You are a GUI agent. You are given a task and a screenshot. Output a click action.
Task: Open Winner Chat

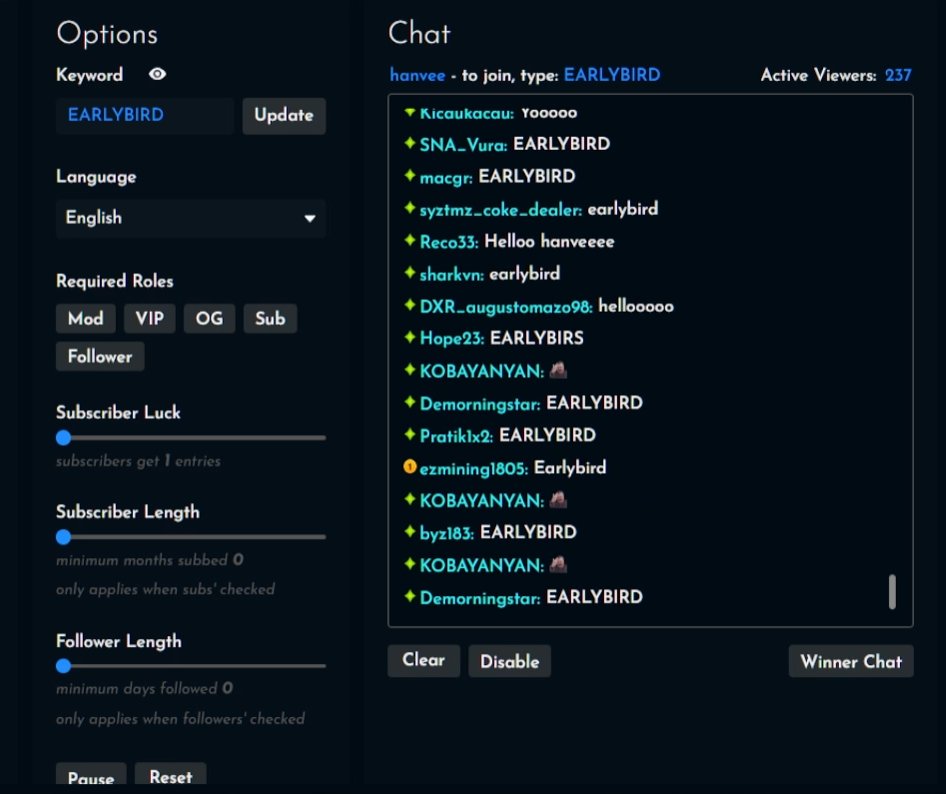[851, 661]
